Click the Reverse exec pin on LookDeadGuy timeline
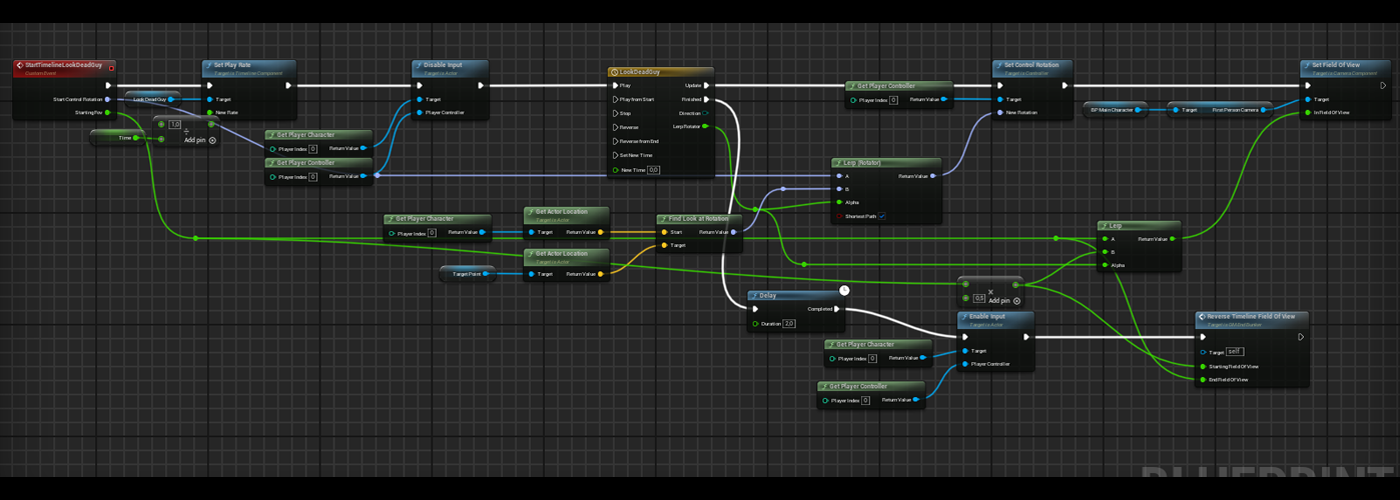This screenshot has width=1400, height=500. coord(614,127)
